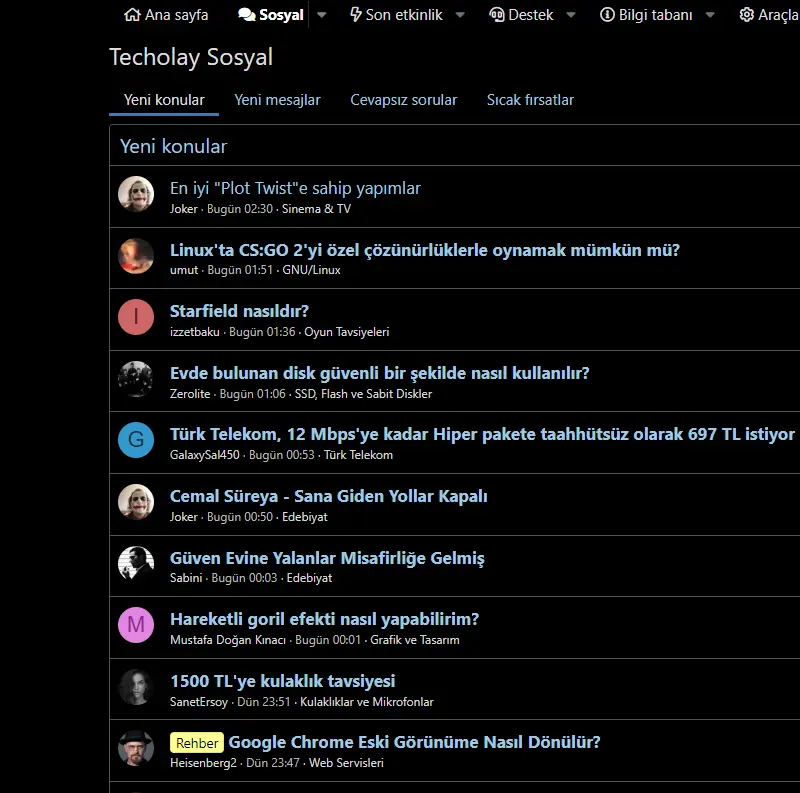Open Joker's avatar on the Plot Twist thread
Image resolution: width=800 pixels, height=793 pixels.
click(136, 194)
